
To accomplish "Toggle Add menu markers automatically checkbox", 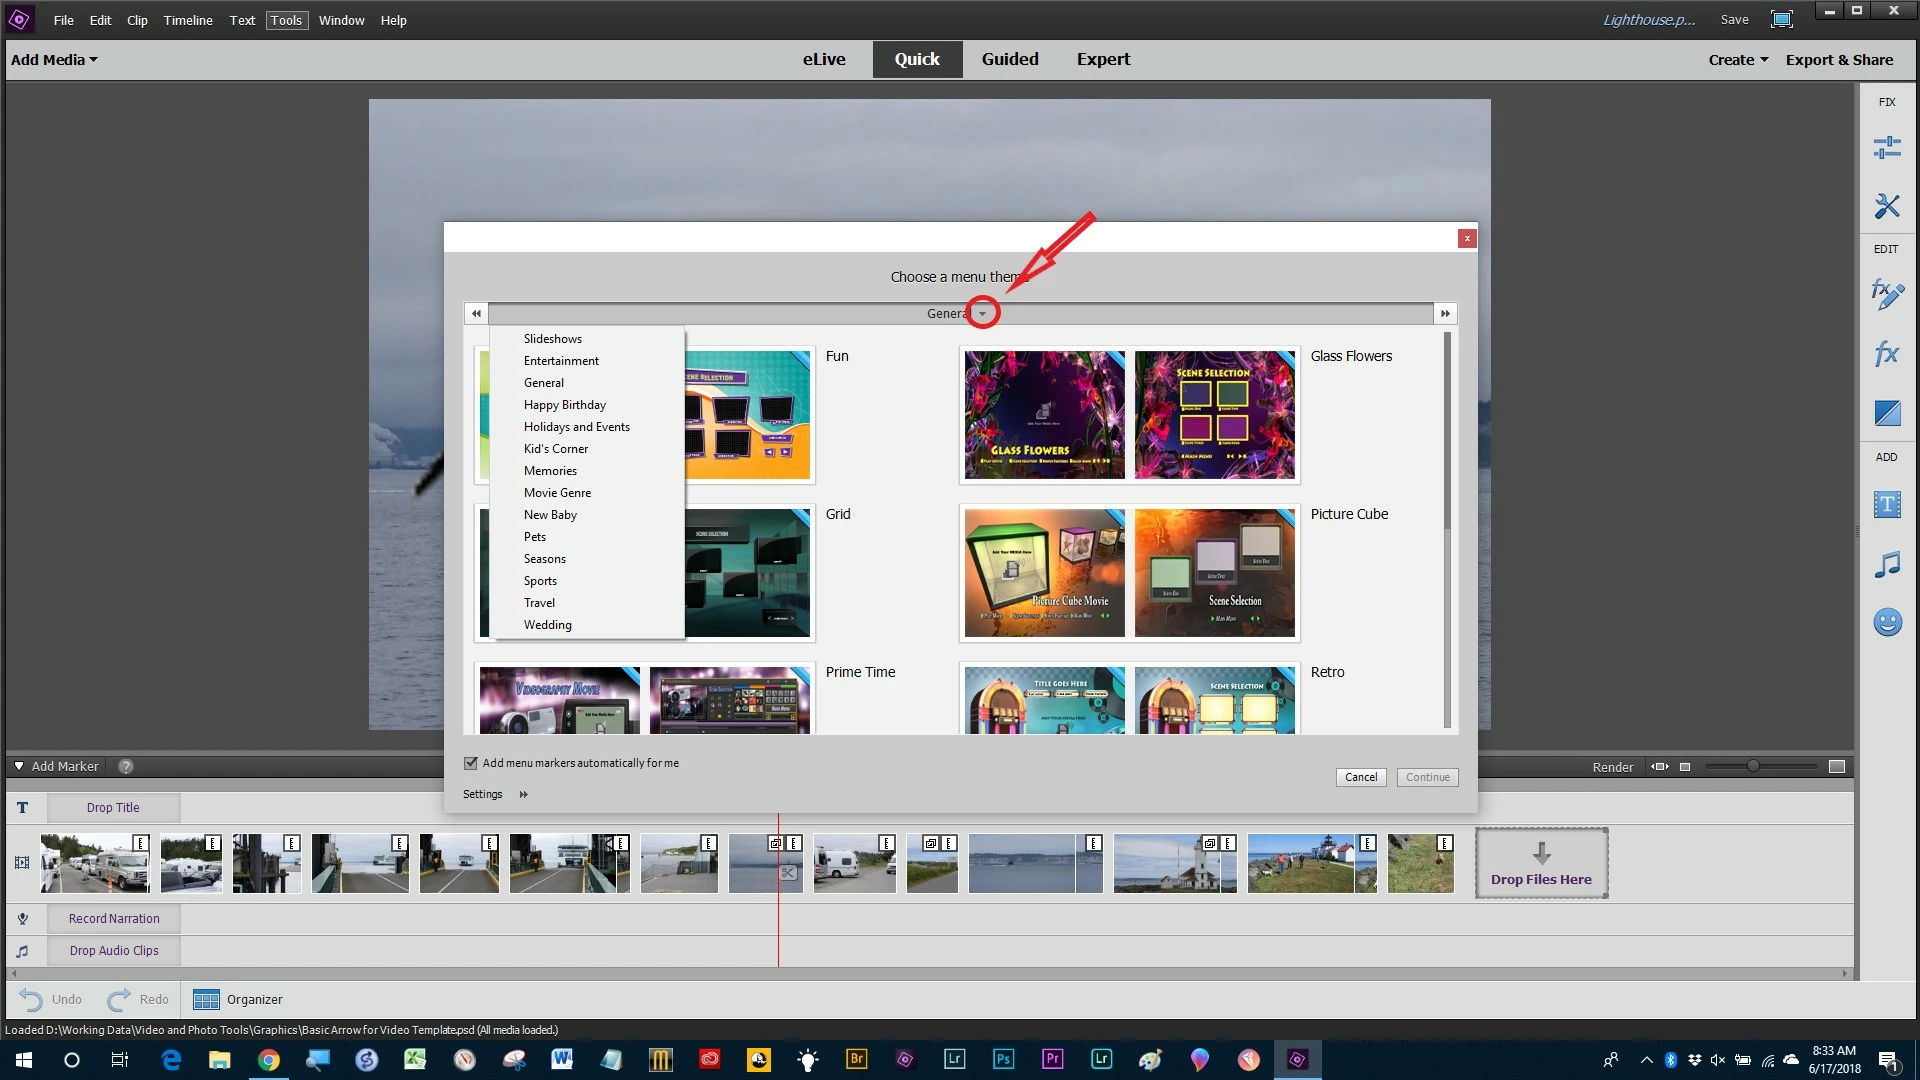I will [471, 763].
